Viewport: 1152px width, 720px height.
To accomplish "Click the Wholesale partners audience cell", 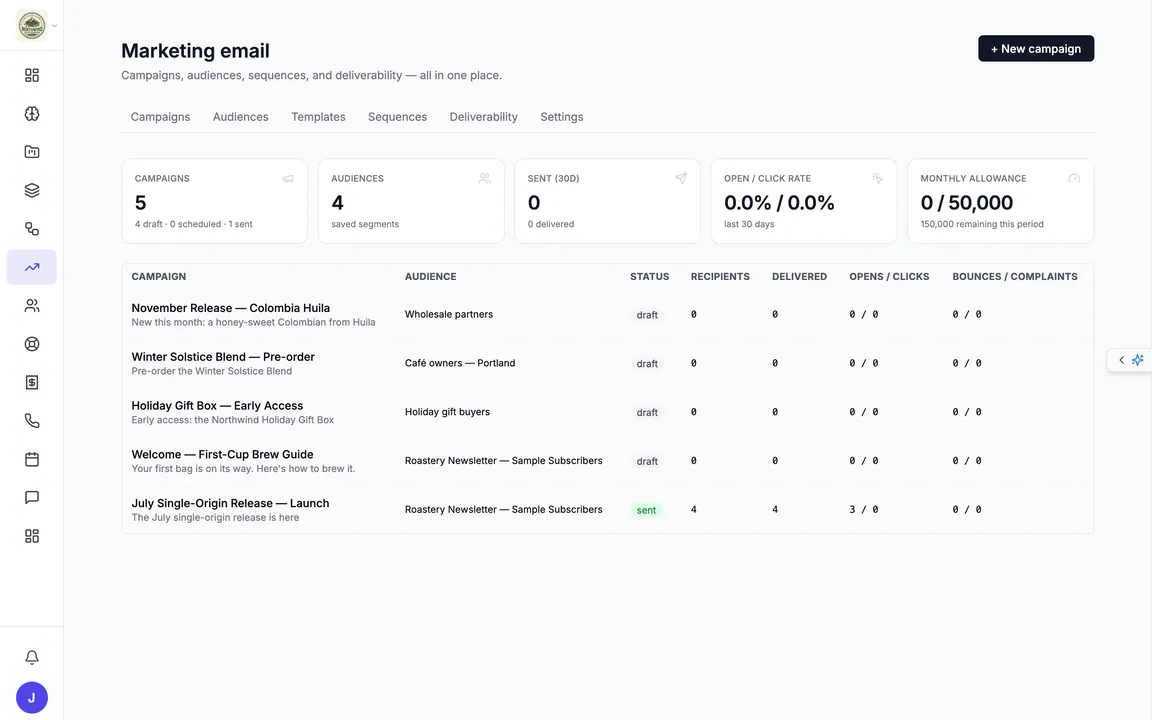I will pos(449,314).
